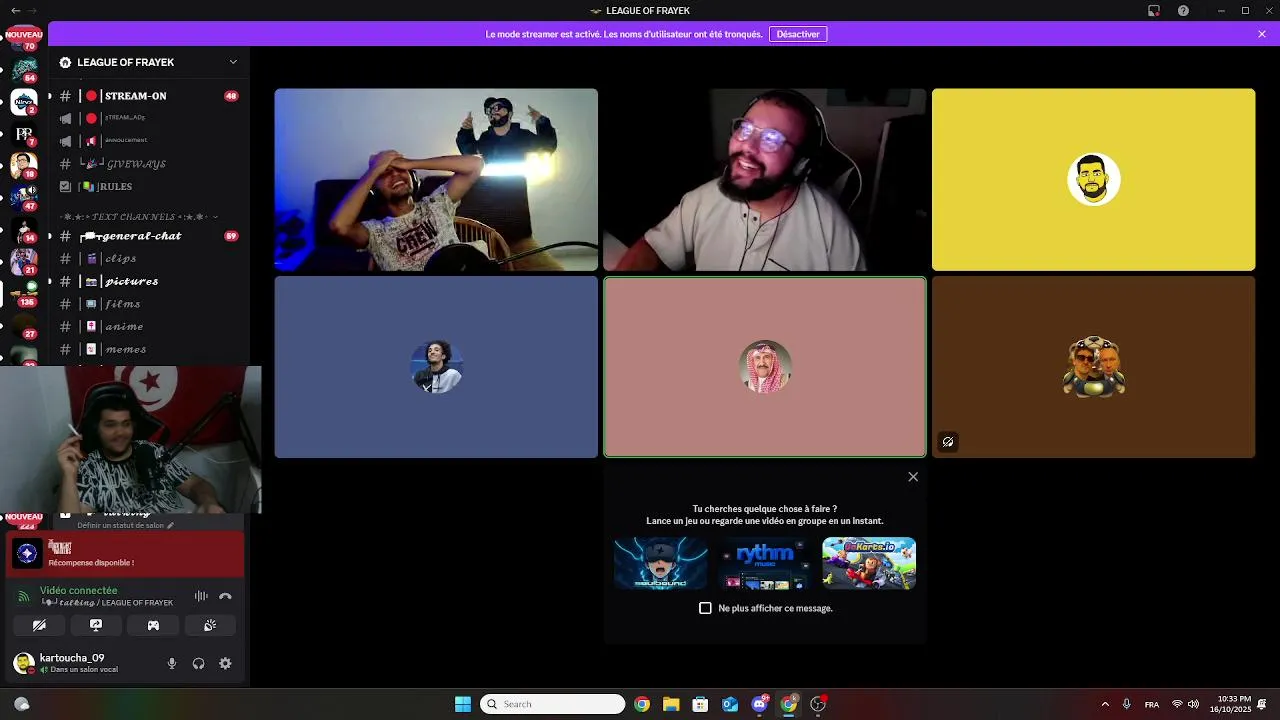Open the STREAM_ADS announcement channel
Viewport: 1280px width, 720px height.
pyautogui.click(x=148, y=118)
